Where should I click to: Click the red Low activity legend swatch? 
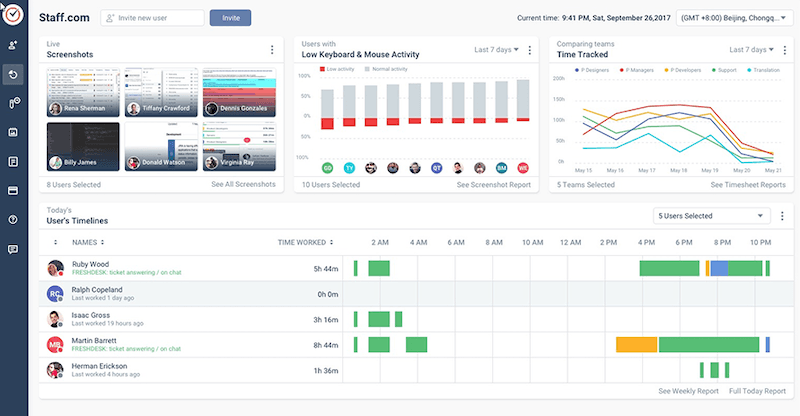pyautogui.click(x=321, y=71)
